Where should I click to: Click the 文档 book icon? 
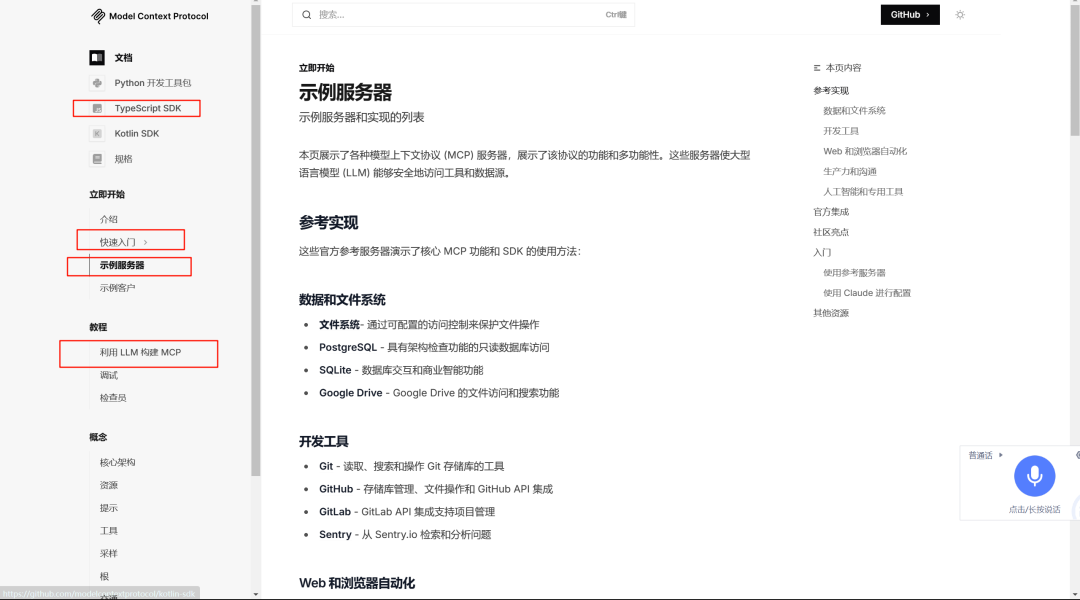[97, 58]
